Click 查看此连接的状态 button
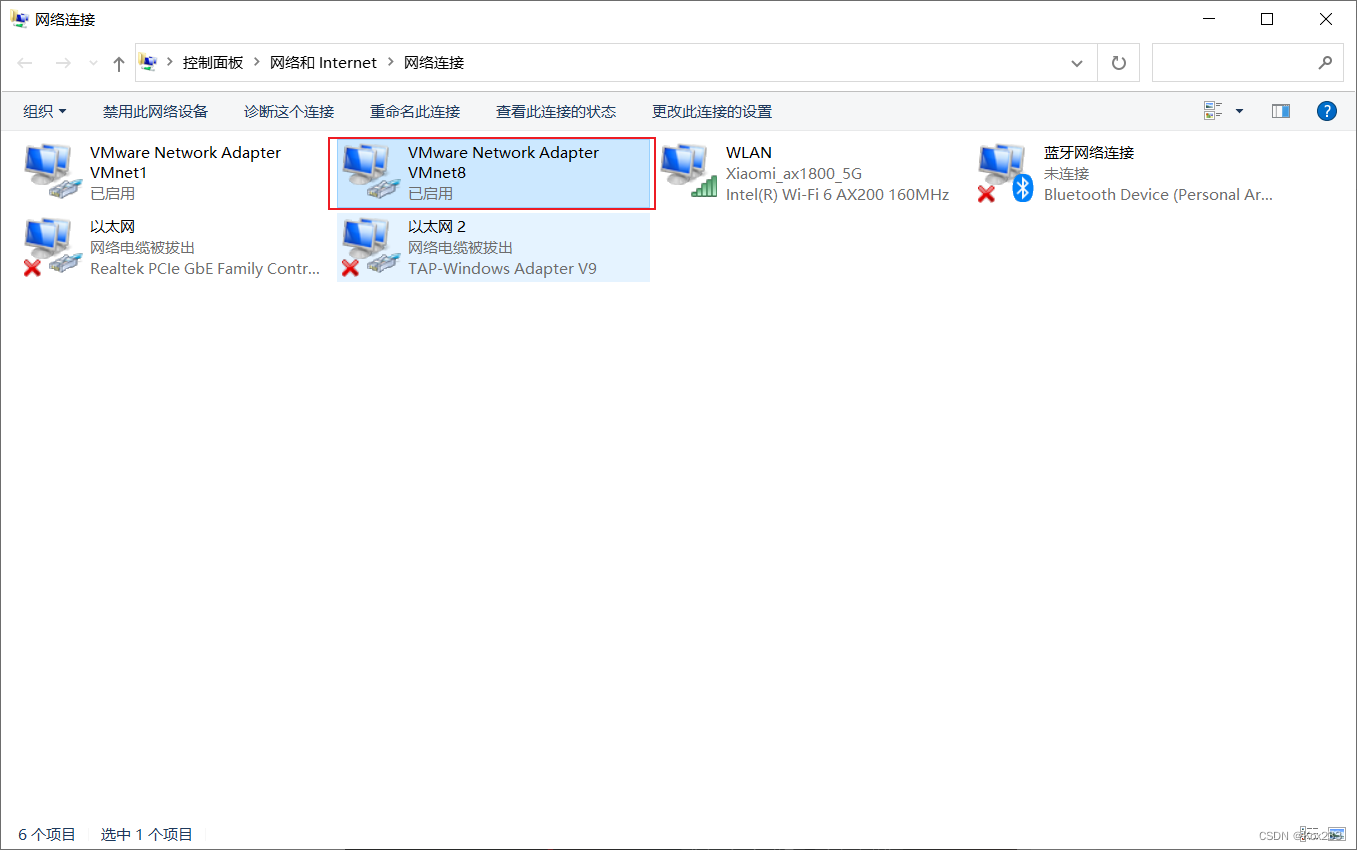Screen dimensions: 1357x850 point(556,111)
